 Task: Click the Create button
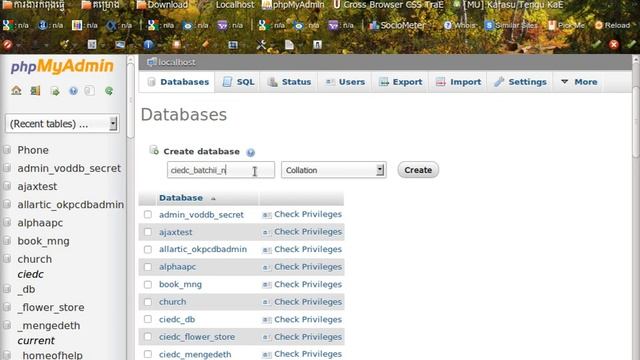pos(418,170)
